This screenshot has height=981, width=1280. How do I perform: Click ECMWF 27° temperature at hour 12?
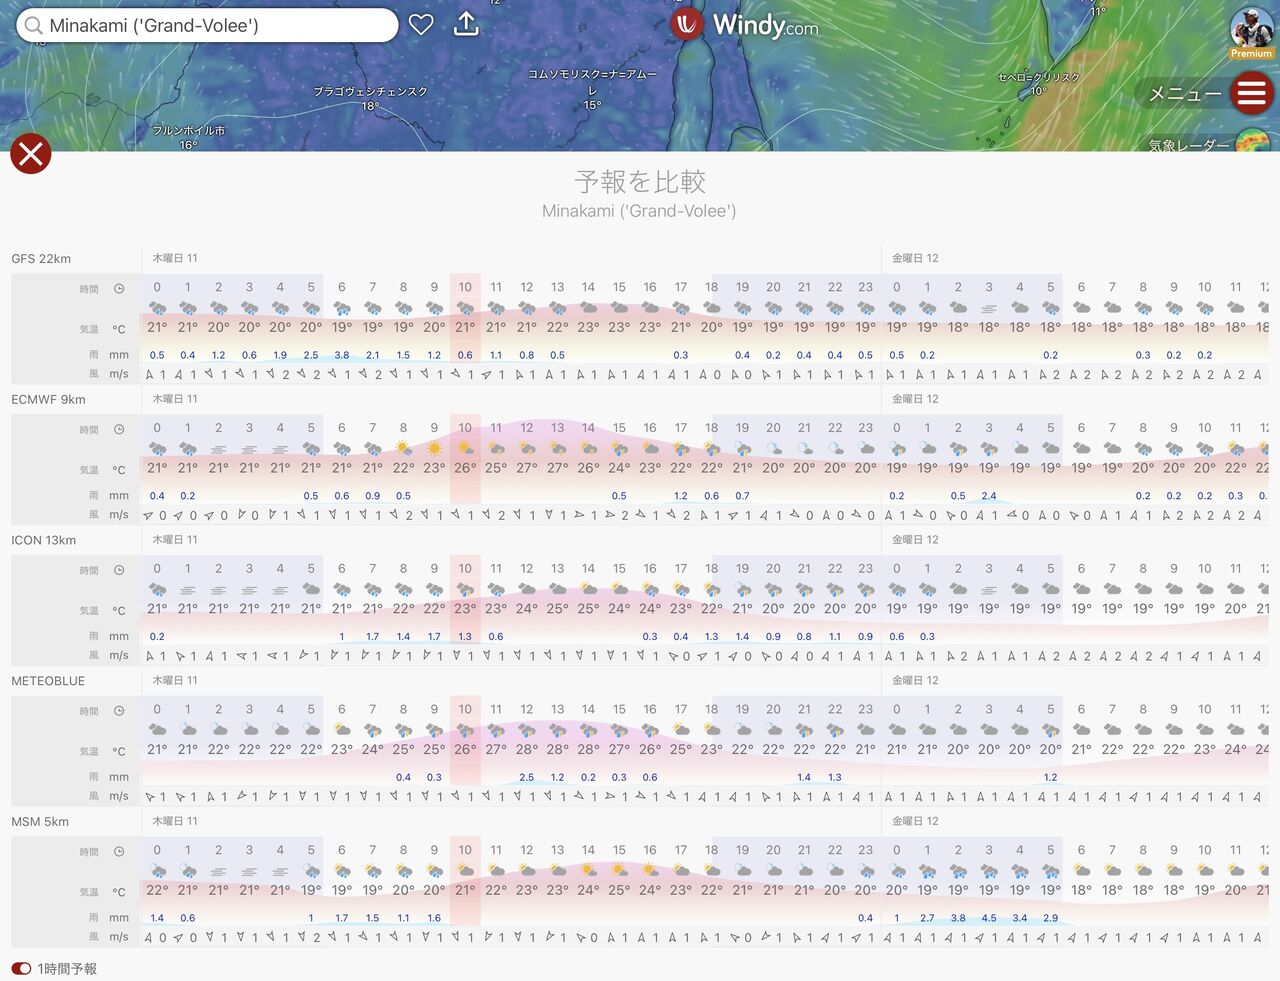coord(527,467)
